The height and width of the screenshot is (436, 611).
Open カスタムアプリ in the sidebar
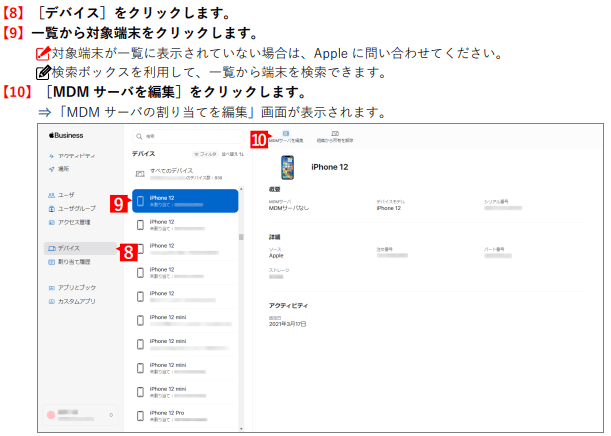click(72, 301)
